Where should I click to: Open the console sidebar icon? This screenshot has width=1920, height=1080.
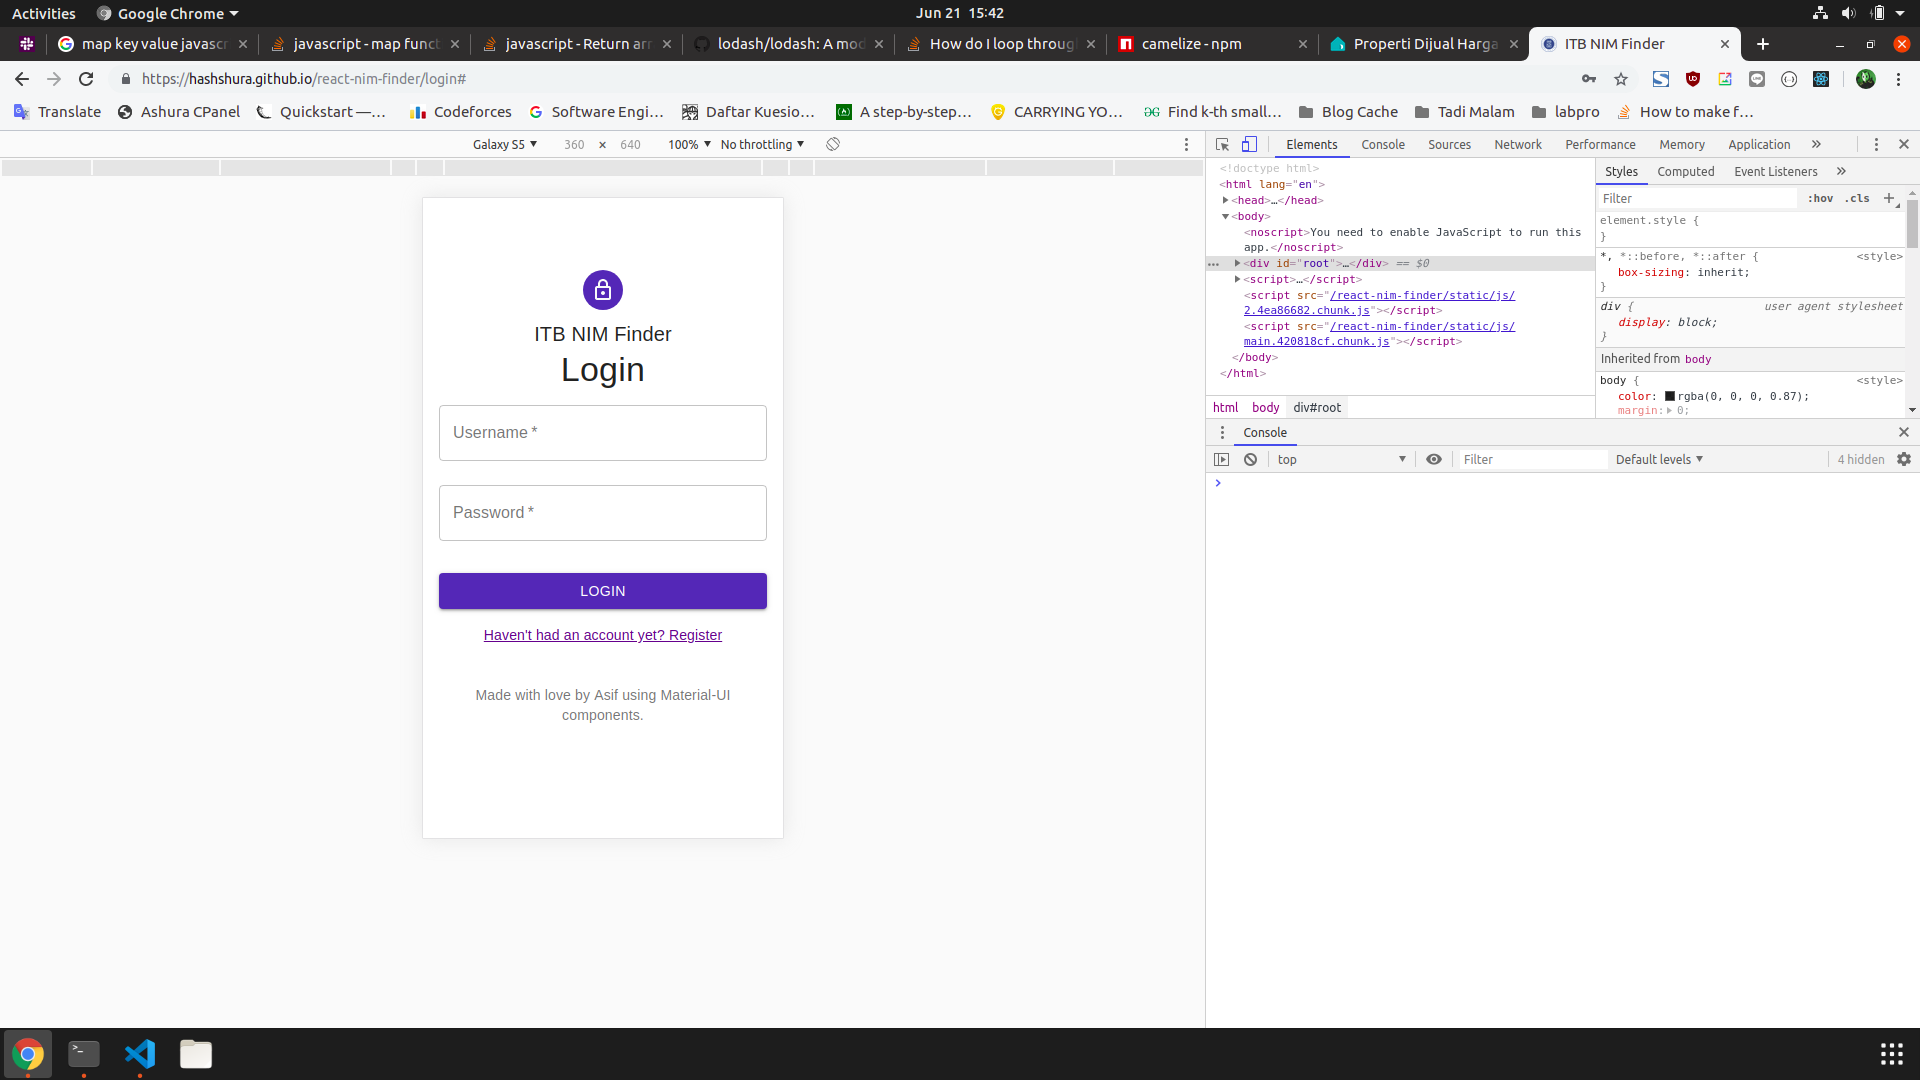click(x=1221, y=459)
